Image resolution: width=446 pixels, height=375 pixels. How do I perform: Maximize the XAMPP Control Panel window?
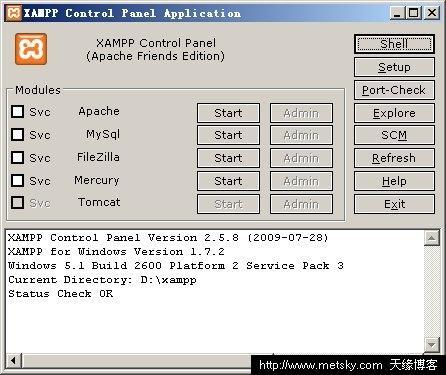414,13
